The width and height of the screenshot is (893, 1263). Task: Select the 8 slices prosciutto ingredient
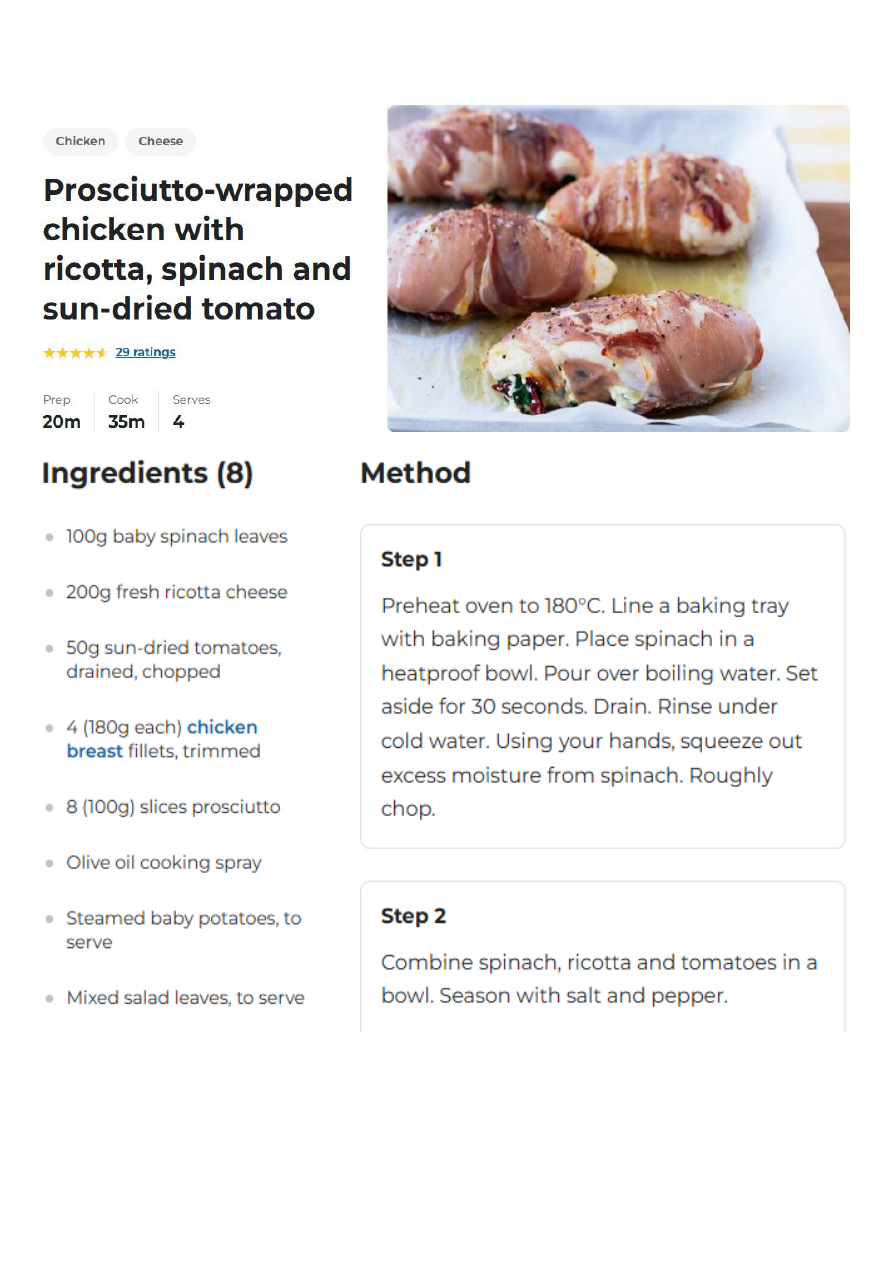173,807
